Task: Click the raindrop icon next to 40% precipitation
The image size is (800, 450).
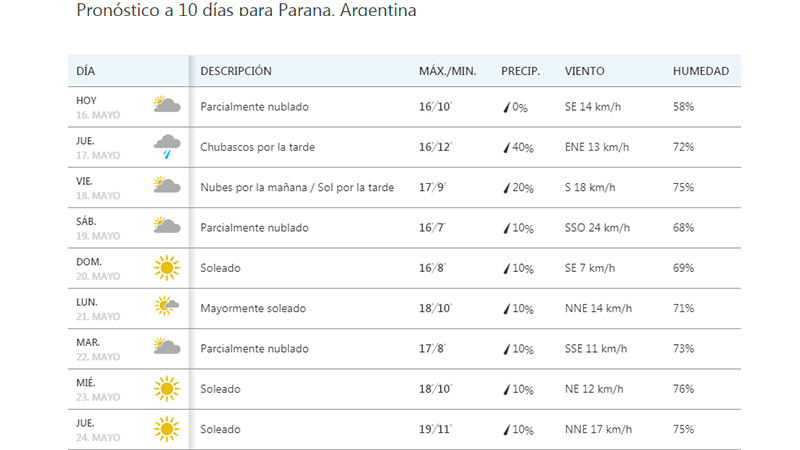Action: point(507,147)
